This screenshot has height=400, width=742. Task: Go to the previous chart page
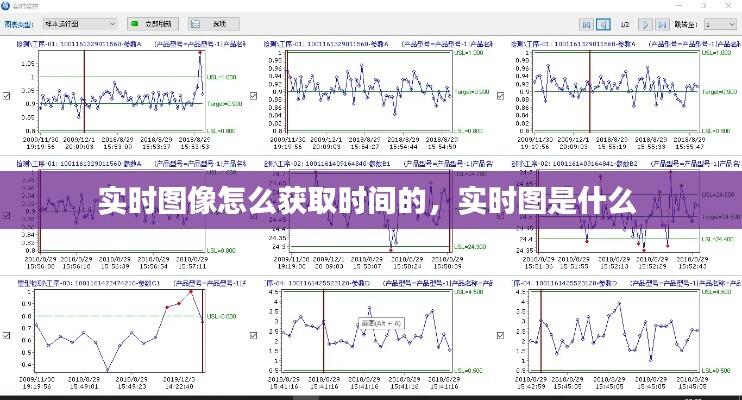tap(604, 23)
